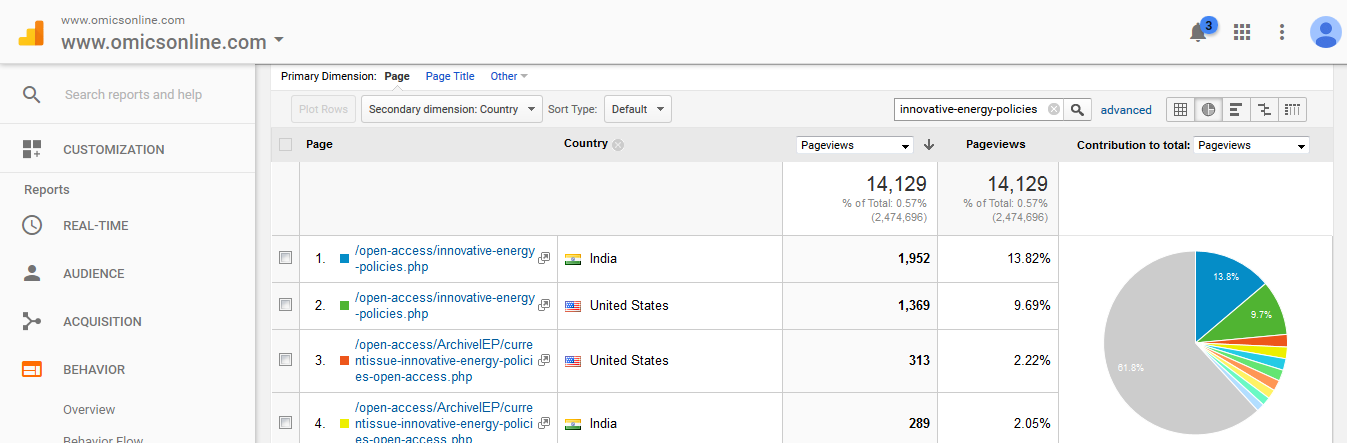Open row 4 page in new window

point(544,423)
